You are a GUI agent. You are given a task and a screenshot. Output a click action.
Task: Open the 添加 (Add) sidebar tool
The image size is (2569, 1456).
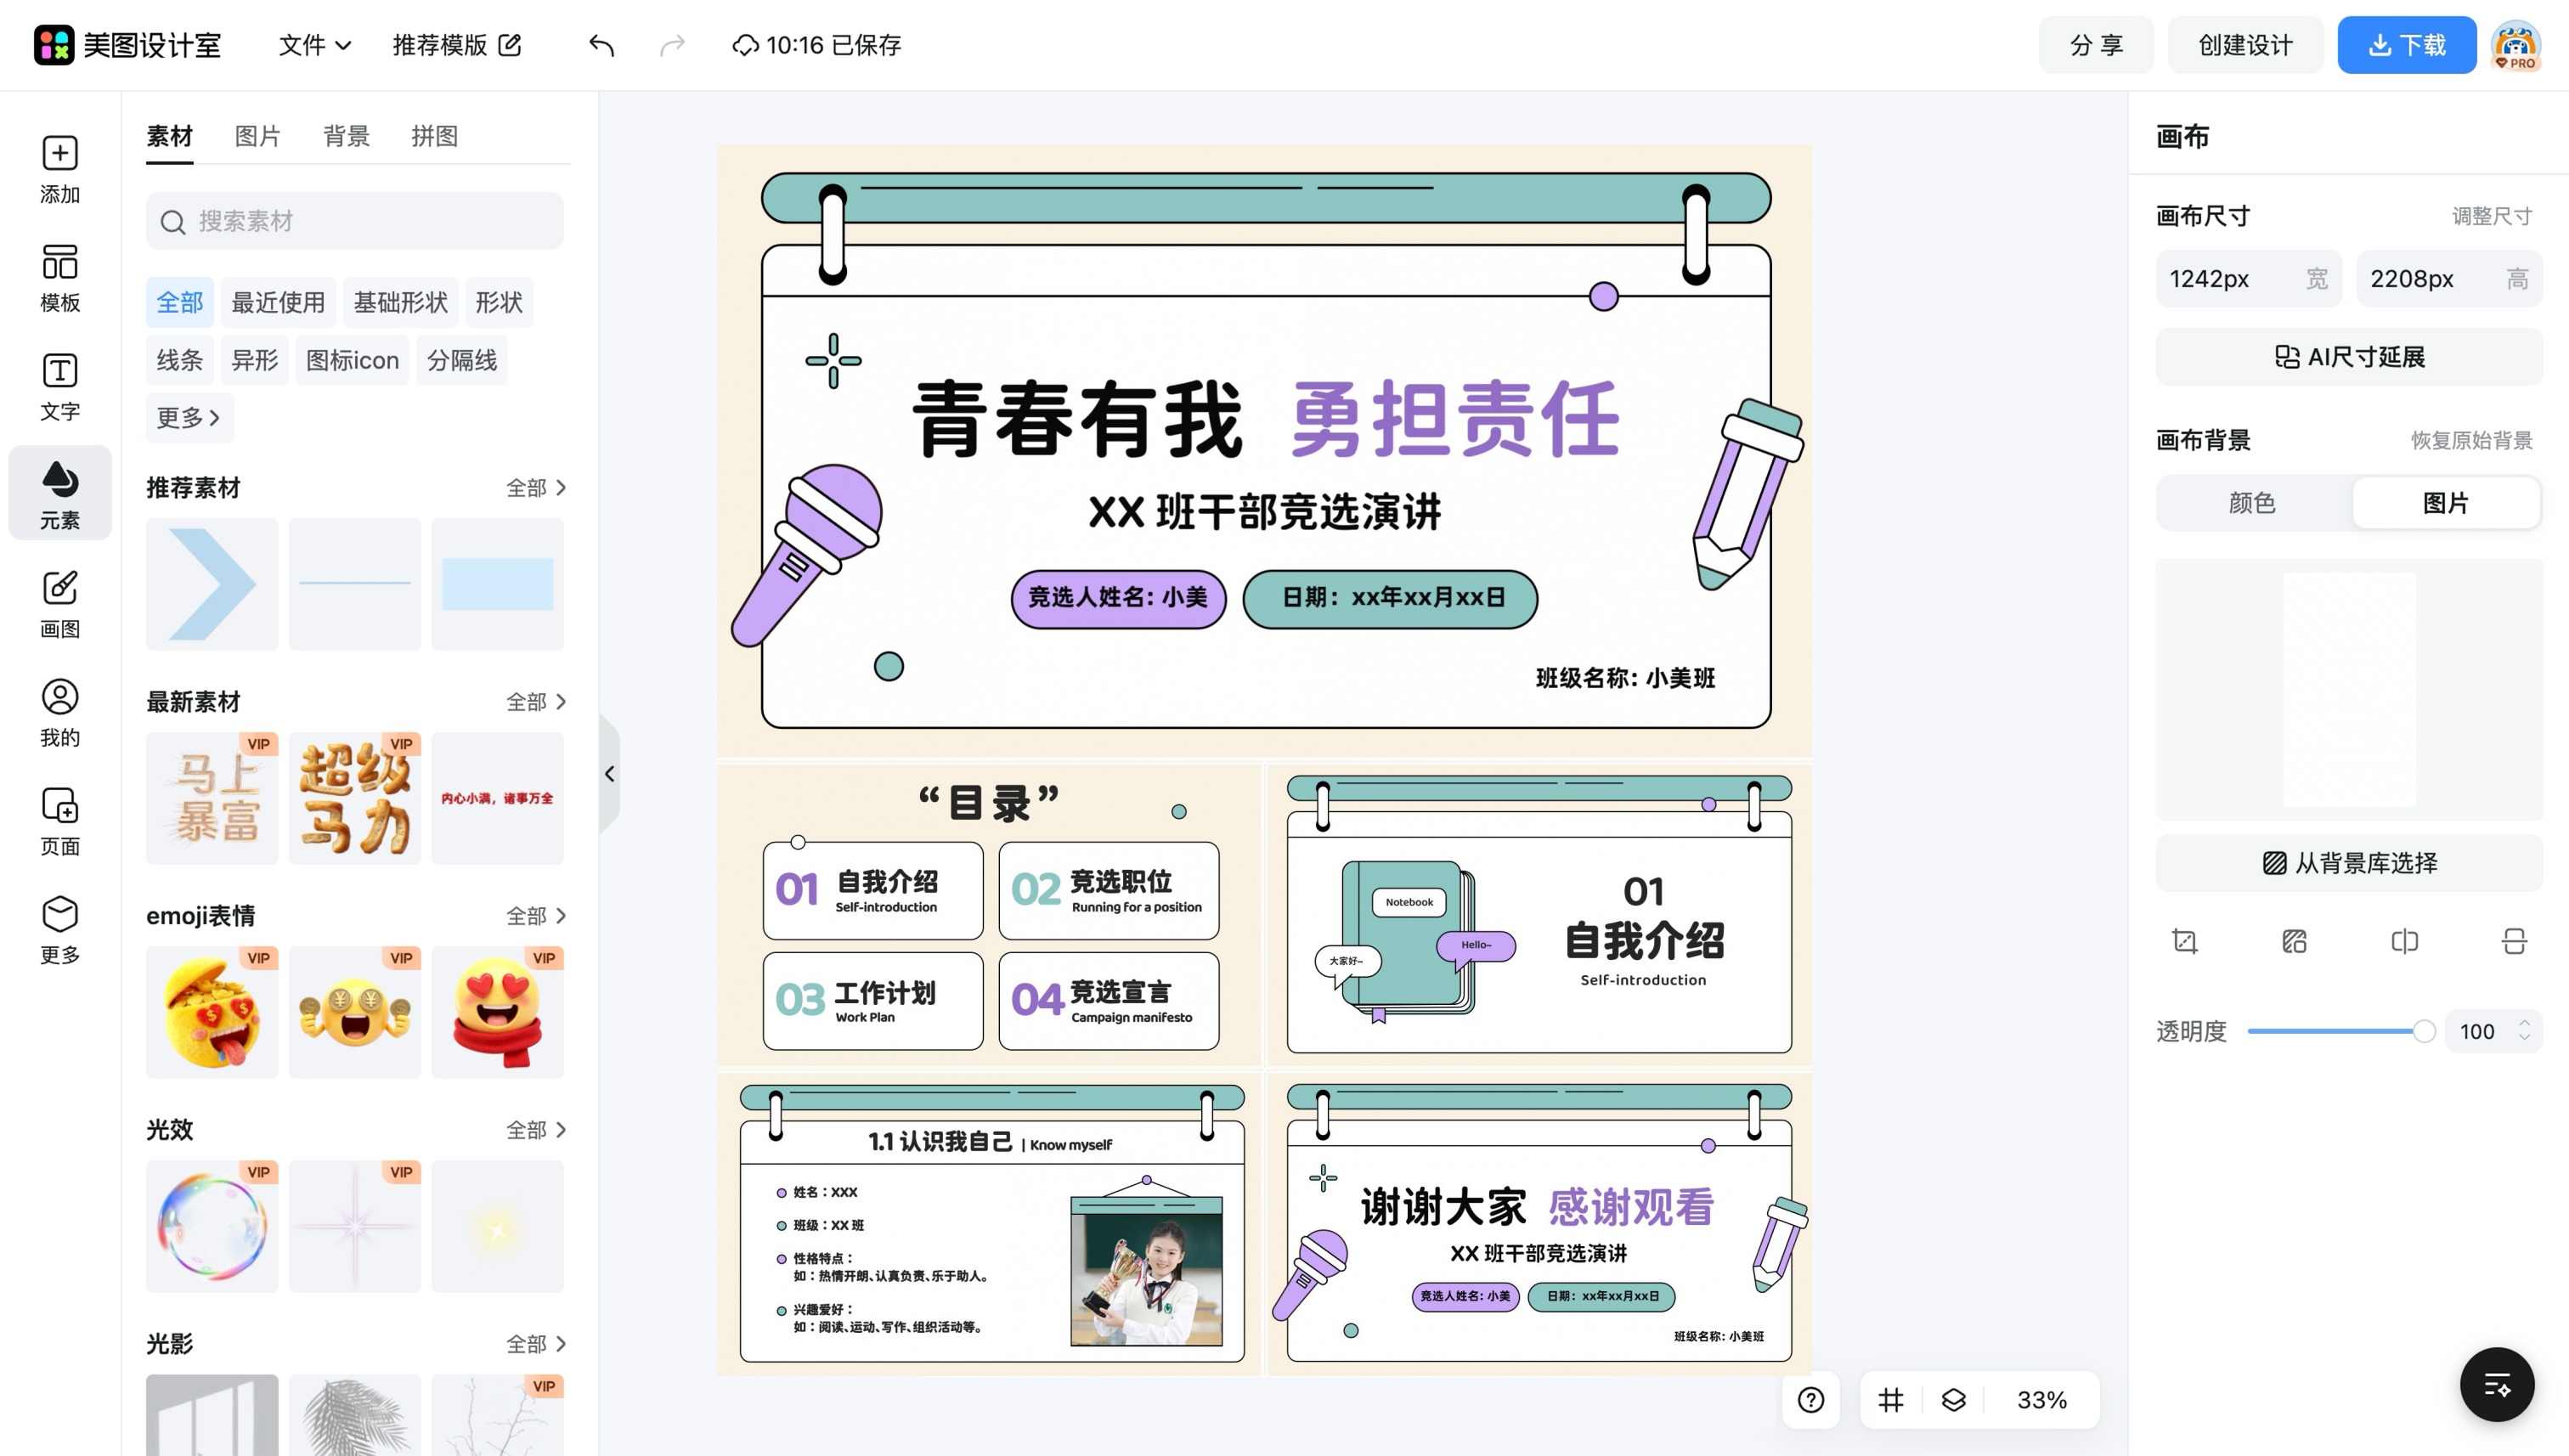point(60,169)
